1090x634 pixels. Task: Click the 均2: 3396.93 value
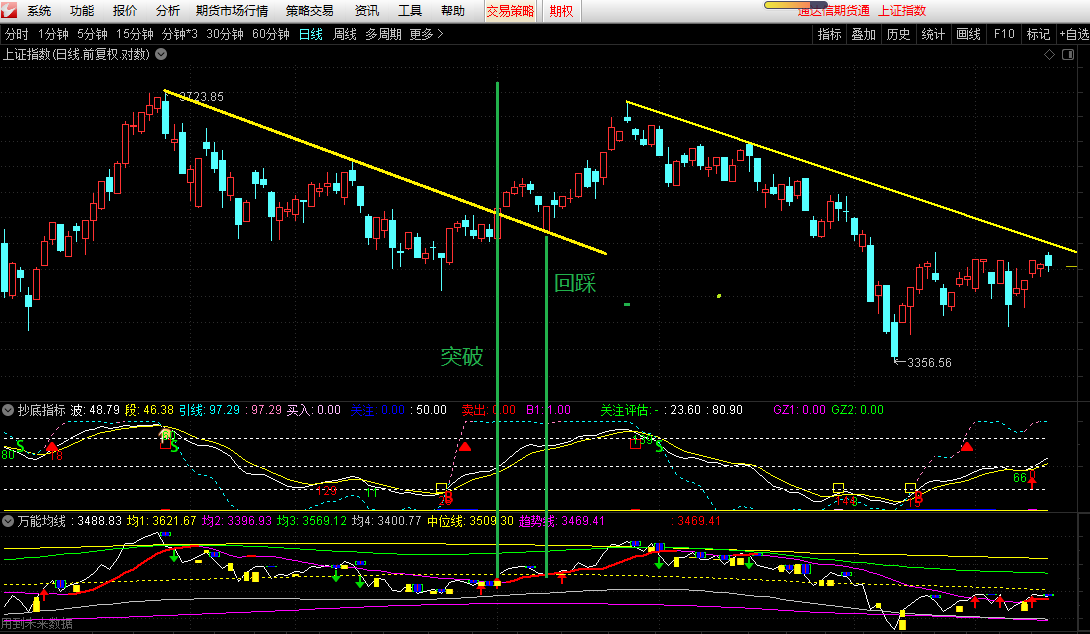click(236, 521)
